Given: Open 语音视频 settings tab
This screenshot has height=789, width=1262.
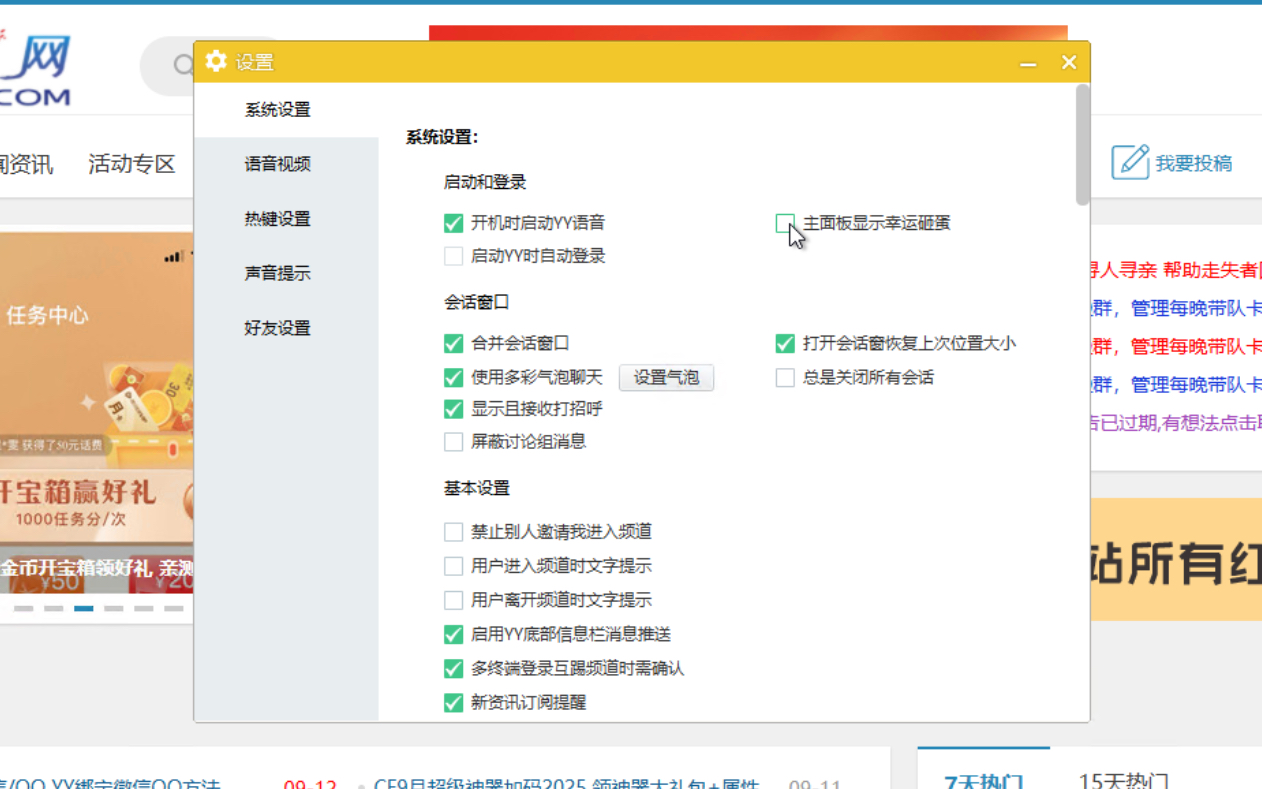Looking at the screenshot, I should pyautogui.click(x=278, y=164).
